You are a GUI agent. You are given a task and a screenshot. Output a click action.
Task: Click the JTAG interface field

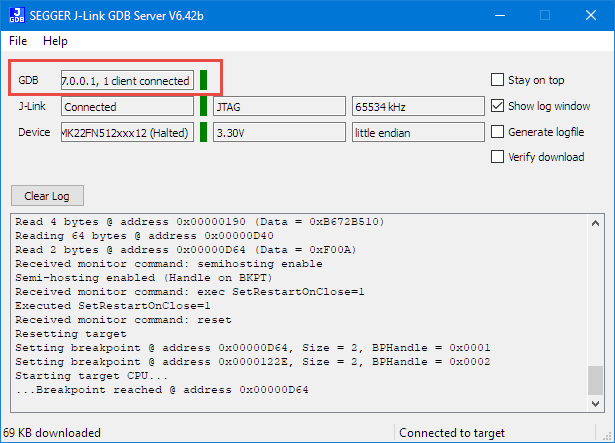pyautogui.click(x=279, y=106)
